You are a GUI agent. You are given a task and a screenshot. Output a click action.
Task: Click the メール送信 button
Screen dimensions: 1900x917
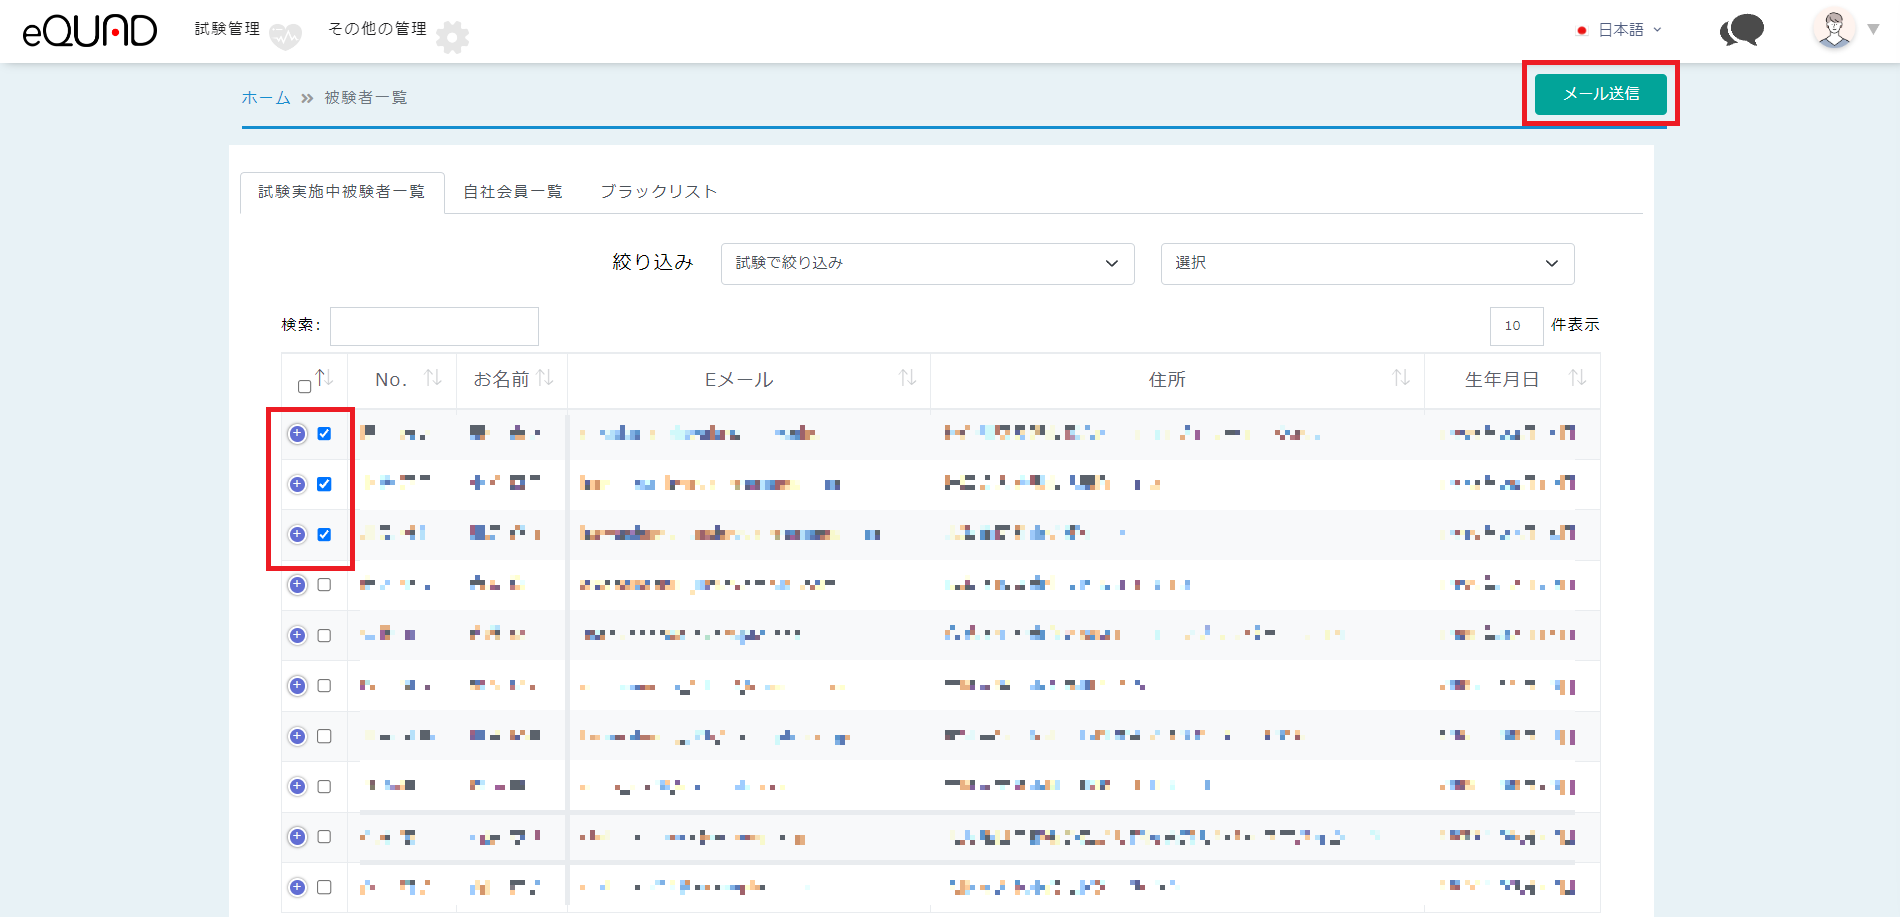[x=1600, y=94]
